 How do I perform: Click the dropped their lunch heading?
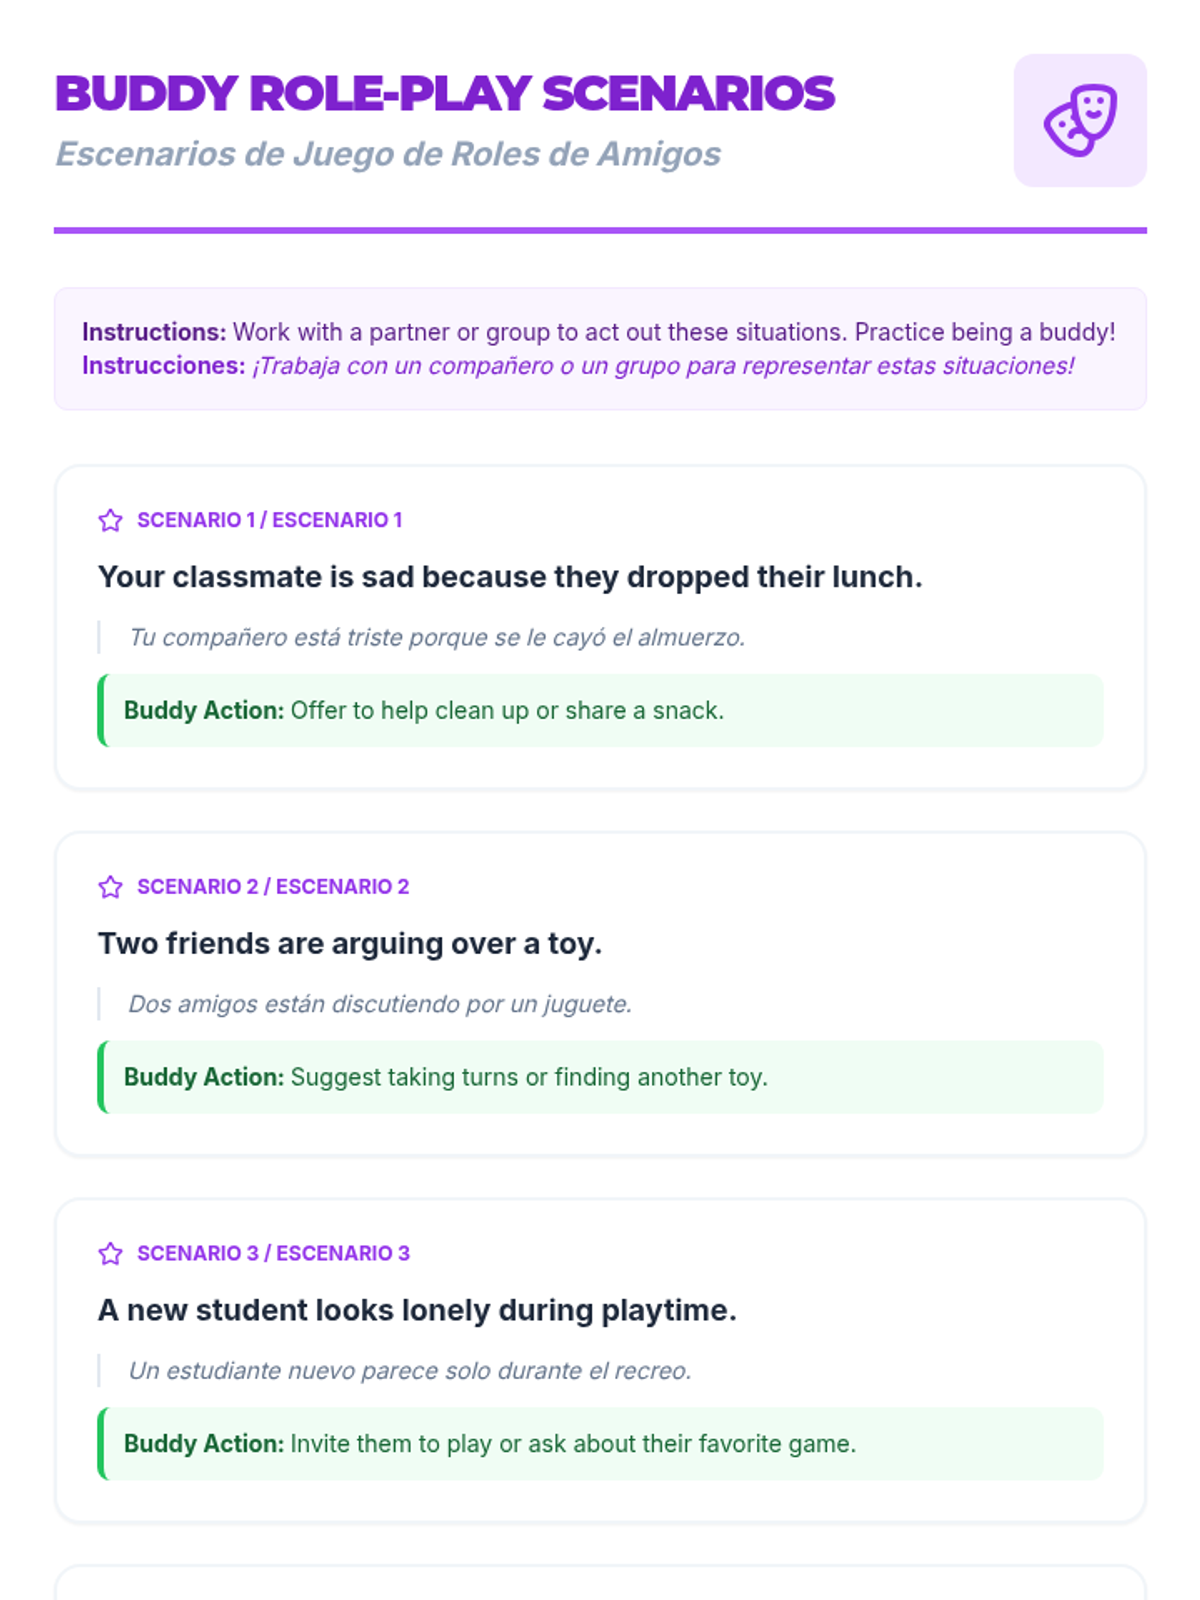[510, 577]
